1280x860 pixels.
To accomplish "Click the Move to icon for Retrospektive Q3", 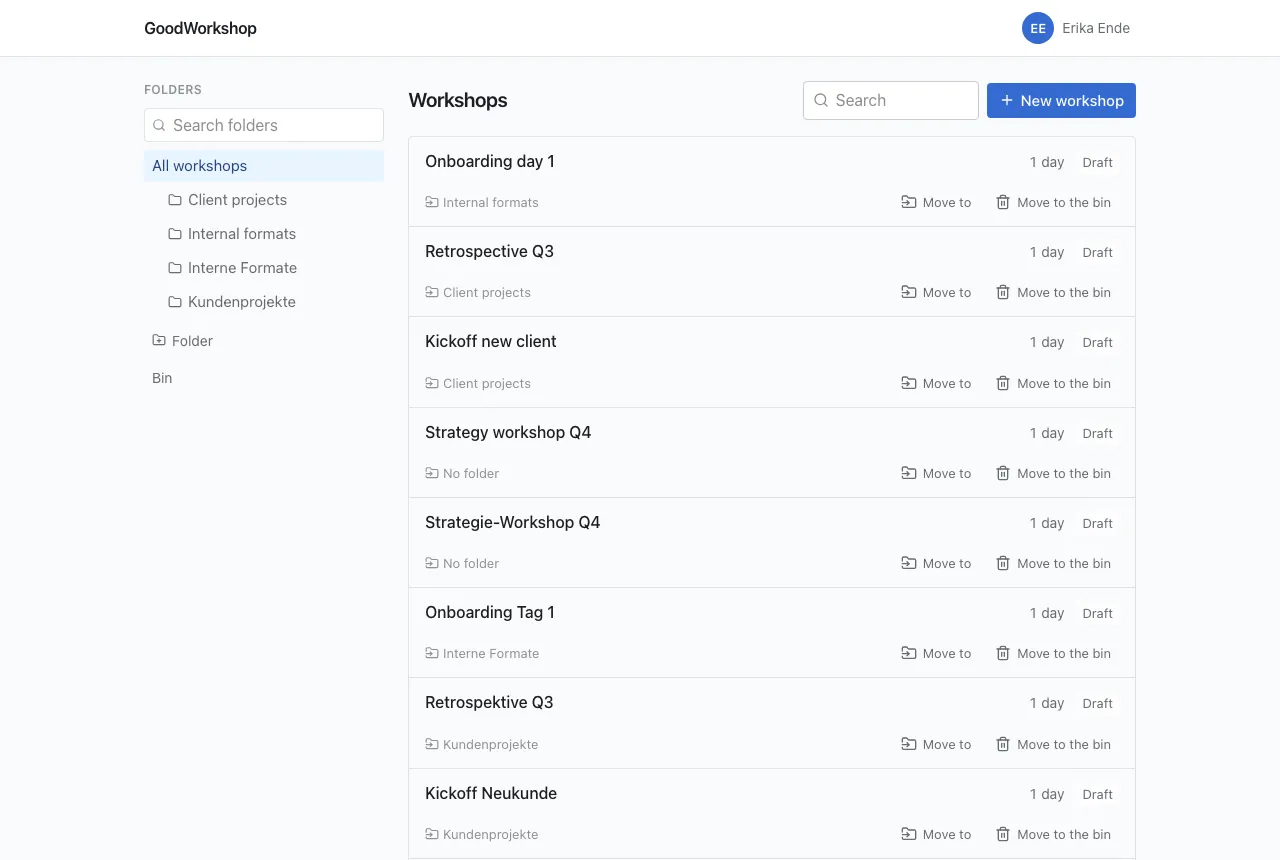I will tap(909, 744).
